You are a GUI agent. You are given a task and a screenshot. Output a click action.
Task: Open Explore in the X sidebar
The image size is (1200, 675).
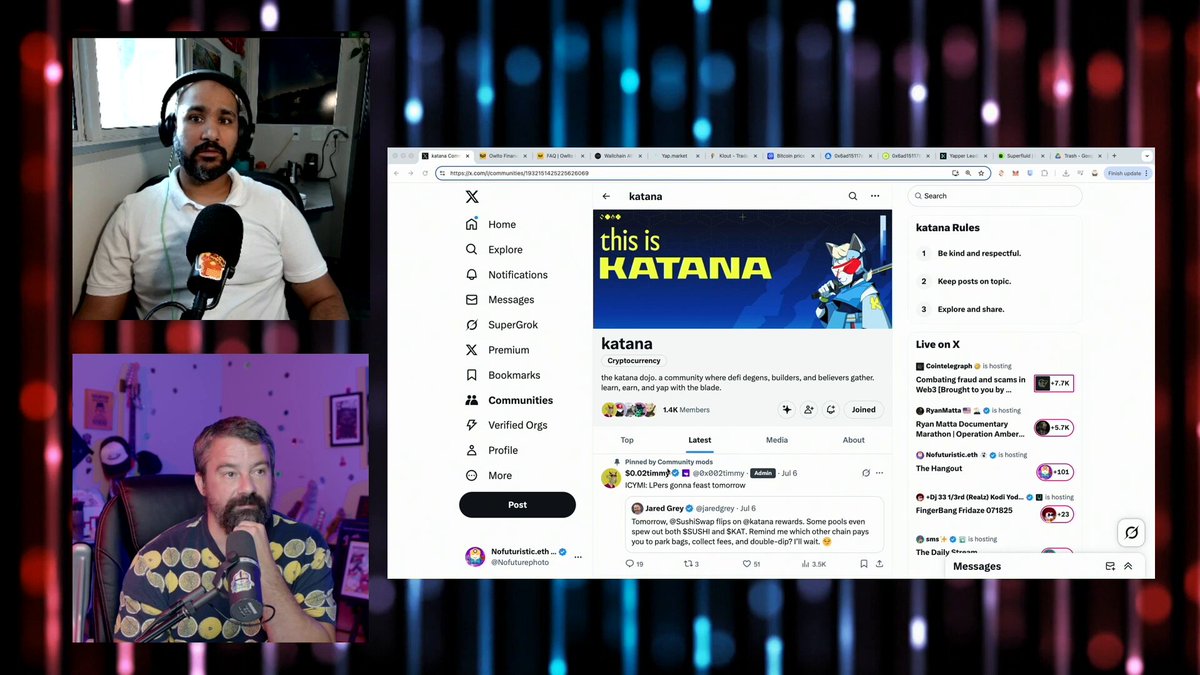494,249
